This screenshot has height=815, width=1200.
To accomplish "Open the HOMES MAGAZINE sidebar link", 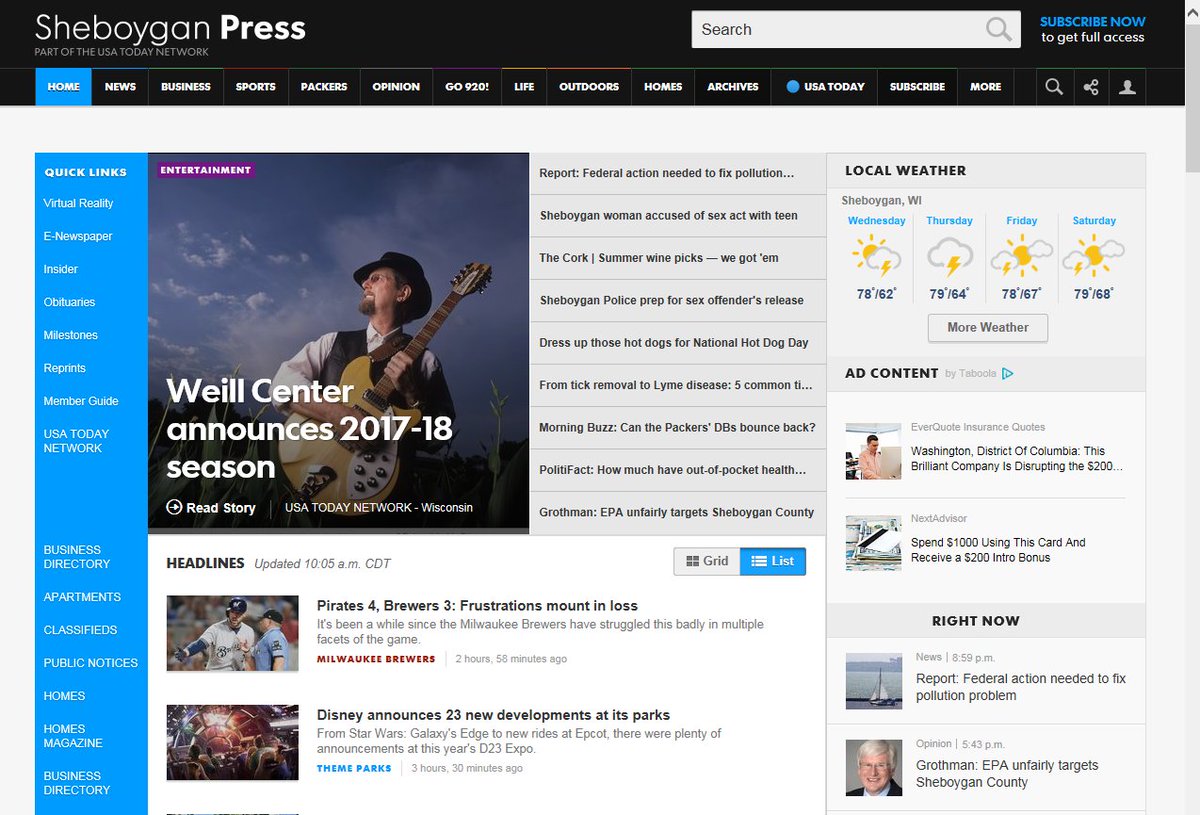I will coord(73,736).
